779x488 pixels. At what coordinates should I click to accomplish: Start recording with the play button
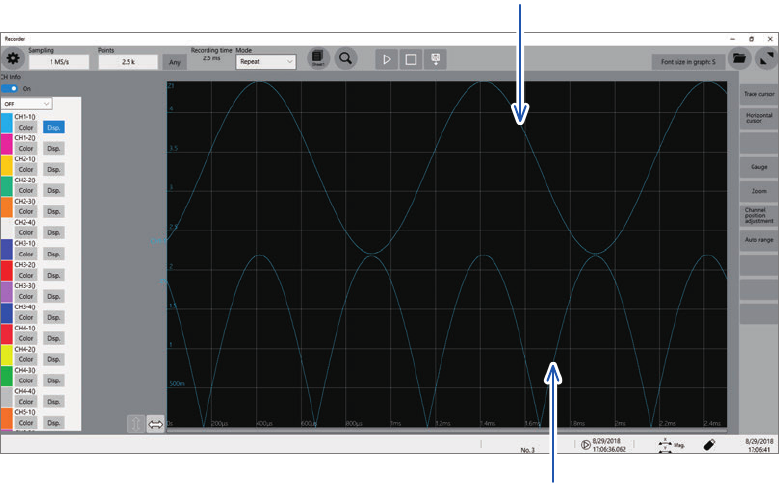point(387,60)
